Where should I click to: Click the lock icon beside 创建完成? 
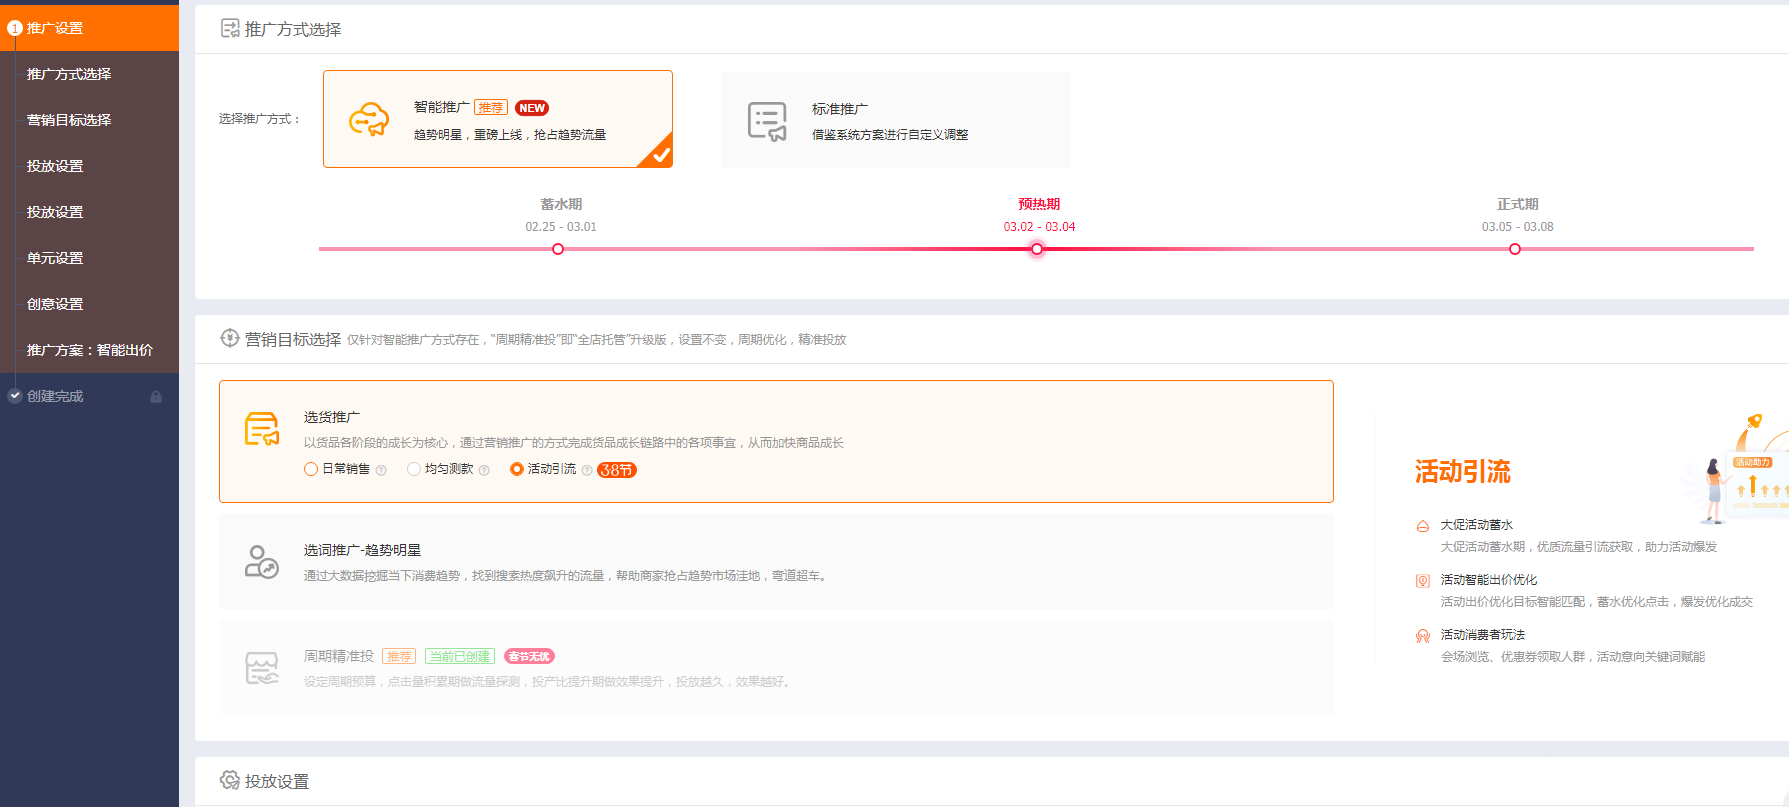tap(156, 397)
